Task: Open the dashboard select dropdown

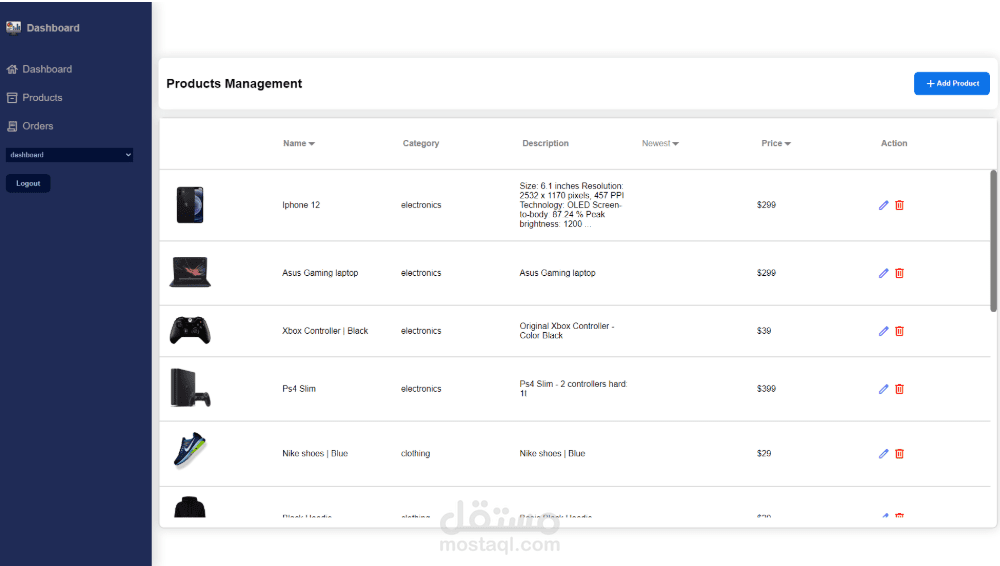Action: click(70, 154)
